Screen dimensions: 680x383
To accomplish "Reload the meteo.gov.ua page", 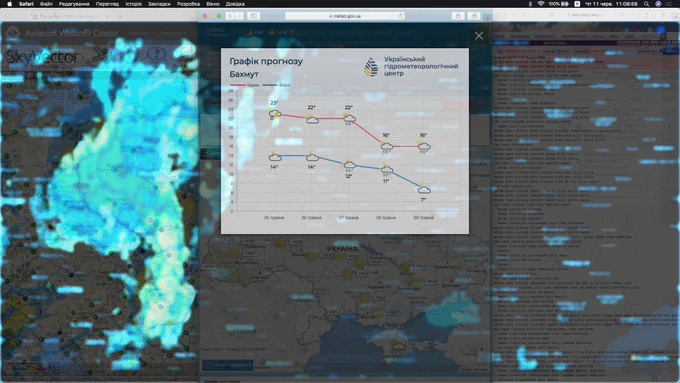I will [400, 16].
